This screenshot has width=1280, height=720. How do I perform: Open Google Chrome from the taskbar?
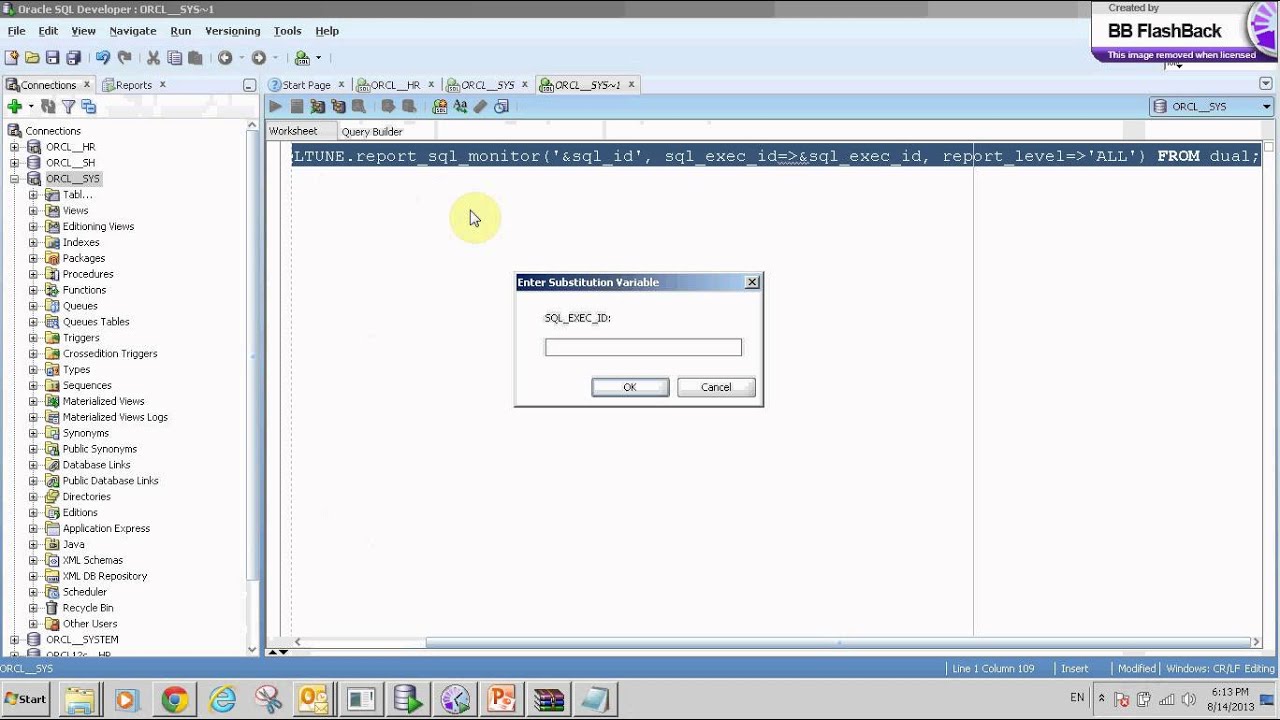[174, 699]
